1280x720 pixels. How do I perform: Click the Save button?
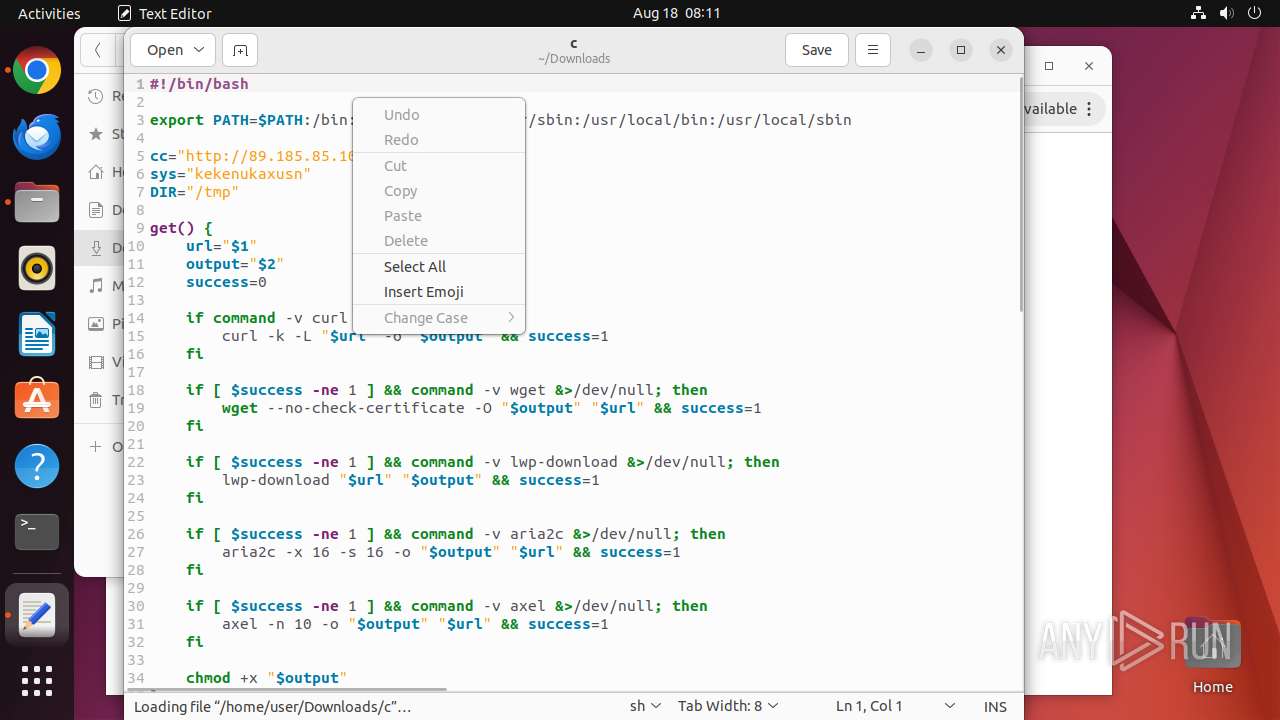click(816, 50)
